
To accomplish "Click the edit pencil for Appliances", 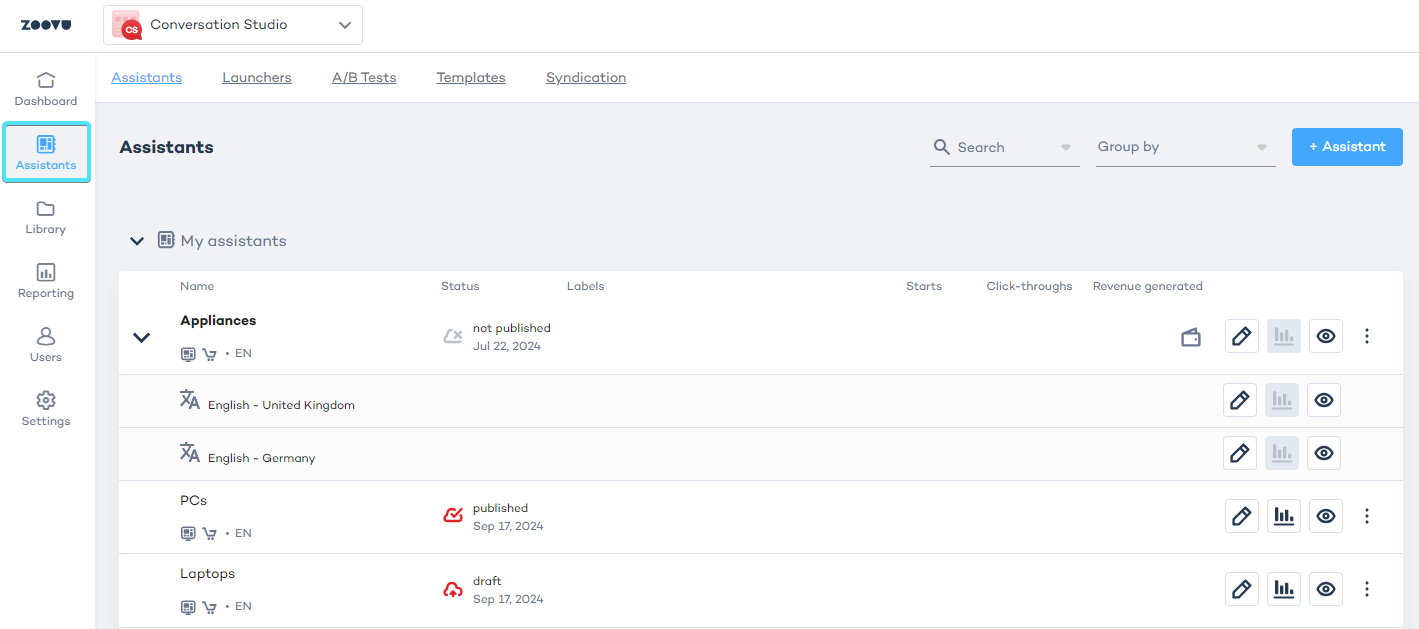I will tap(1242, 336).
